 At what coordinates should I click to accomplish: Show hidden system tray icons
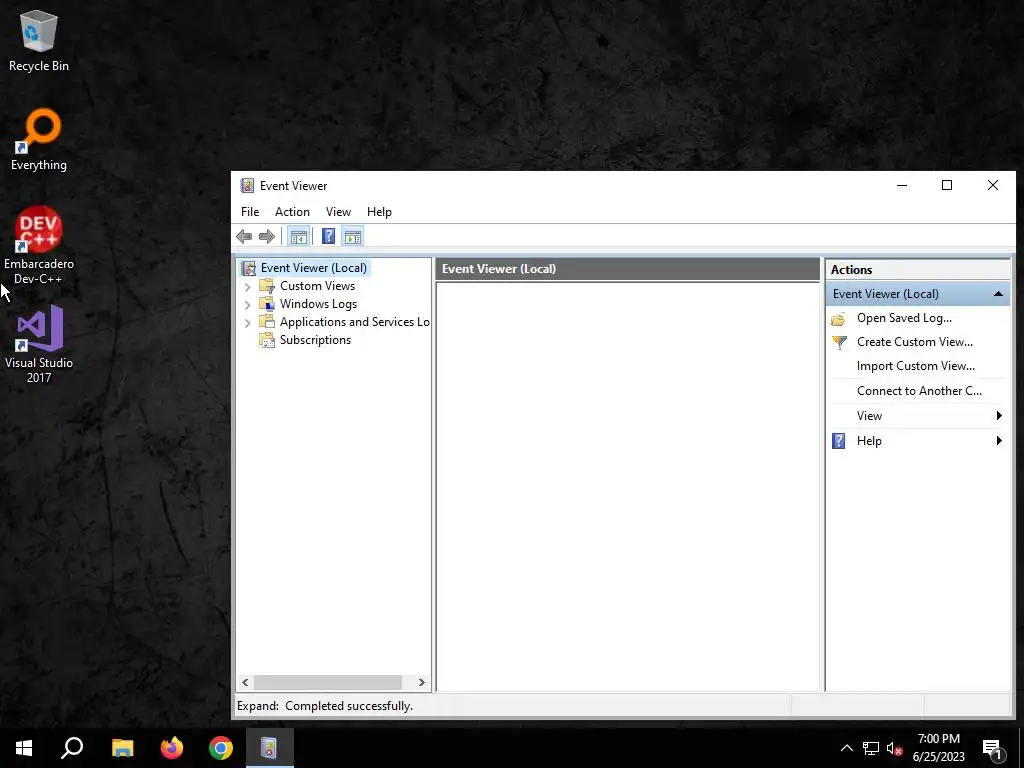(846, 748)
